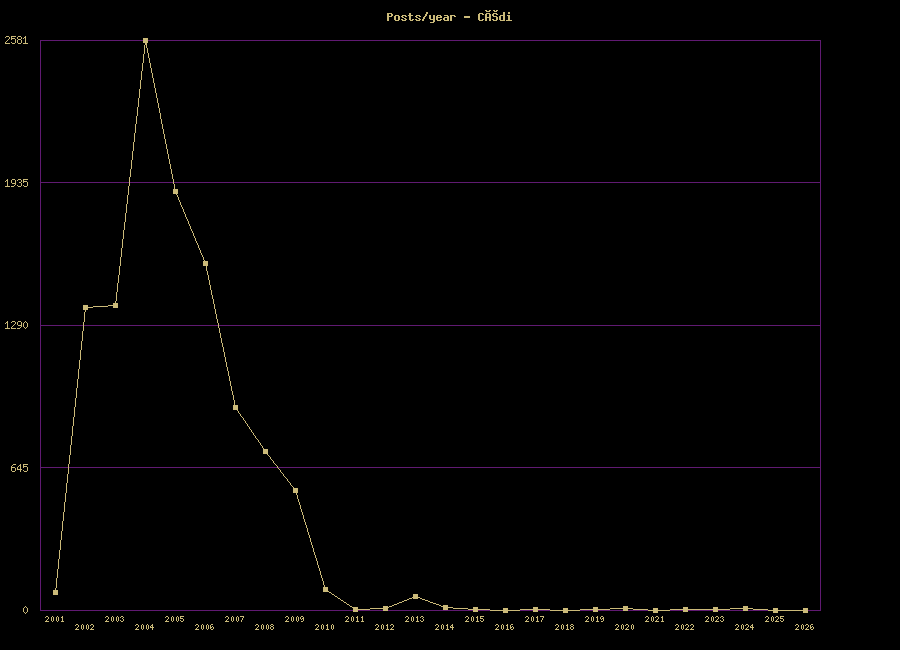The image size is (900, 650).
Task: Click the data marker for 2008
Action: pos(265,452)
